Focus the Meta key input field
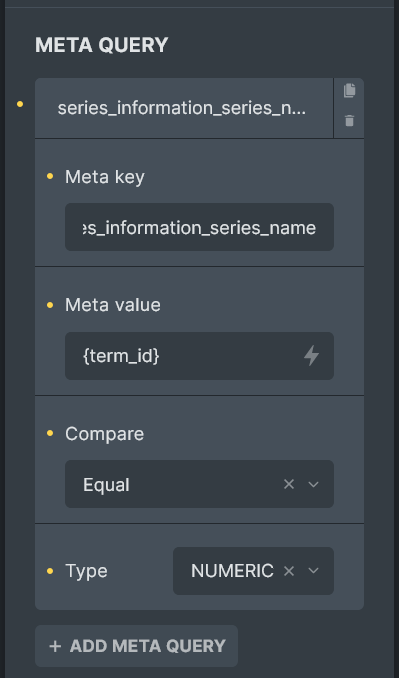This screenshot has height=678, width=399. [x=199, y=227]
